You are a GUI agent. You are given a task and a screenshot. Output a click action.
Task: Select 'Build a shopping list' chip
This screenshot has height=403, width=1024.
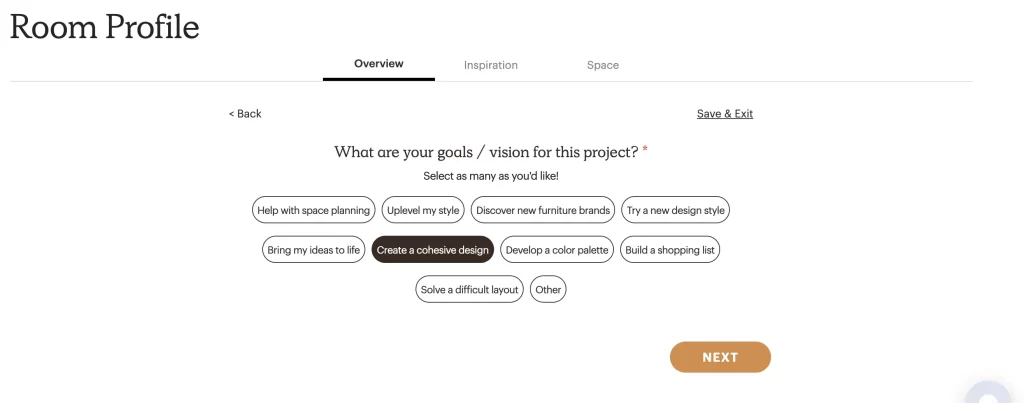[670, 250]
